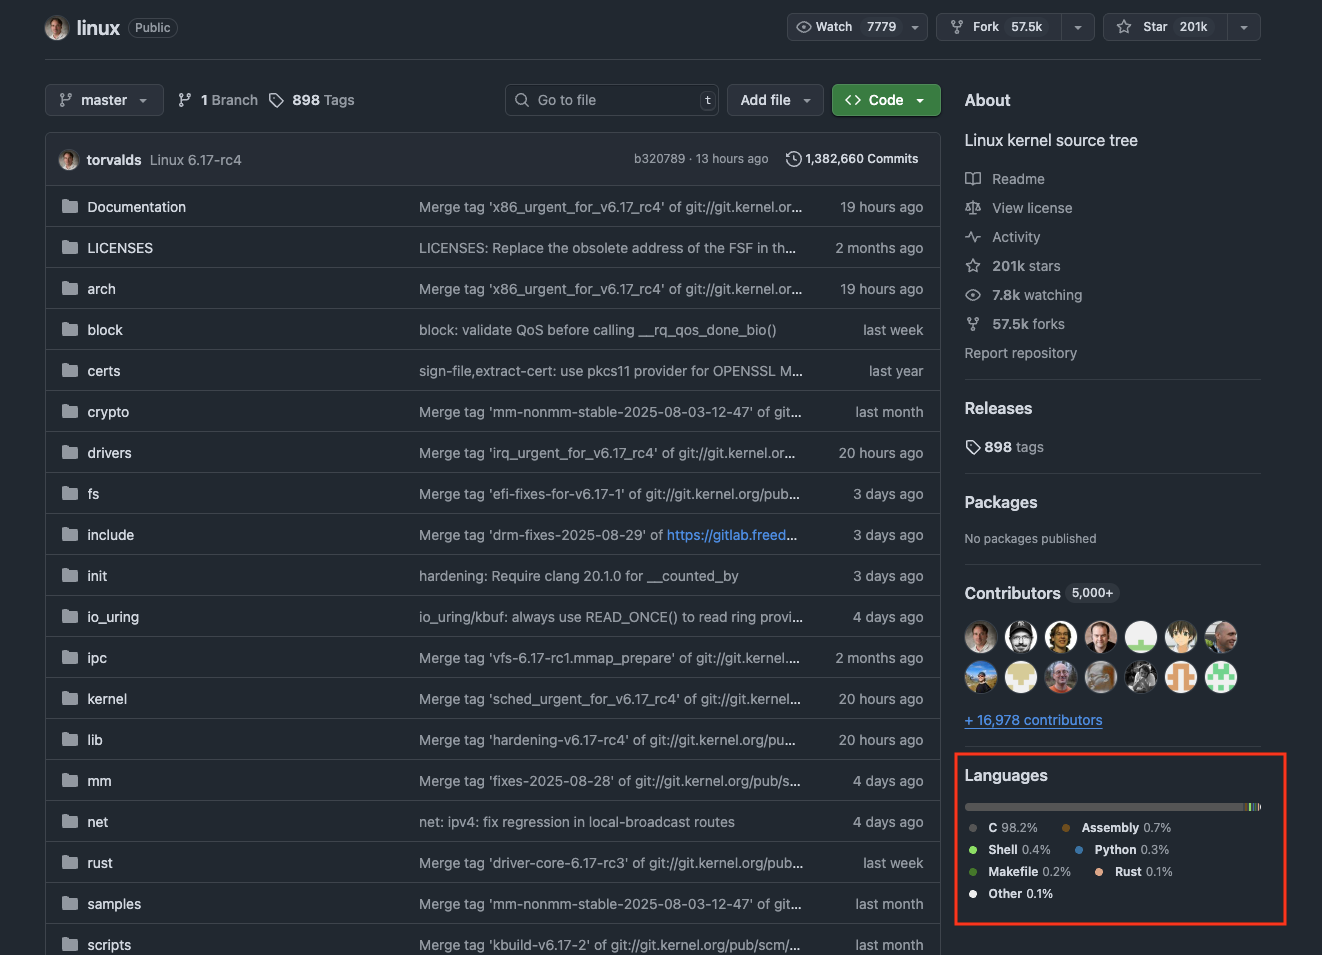The width and height of the screenshot is (1322, 955).
Task: Click the star icon on Star button
Action: click(x=1124, y=27)
